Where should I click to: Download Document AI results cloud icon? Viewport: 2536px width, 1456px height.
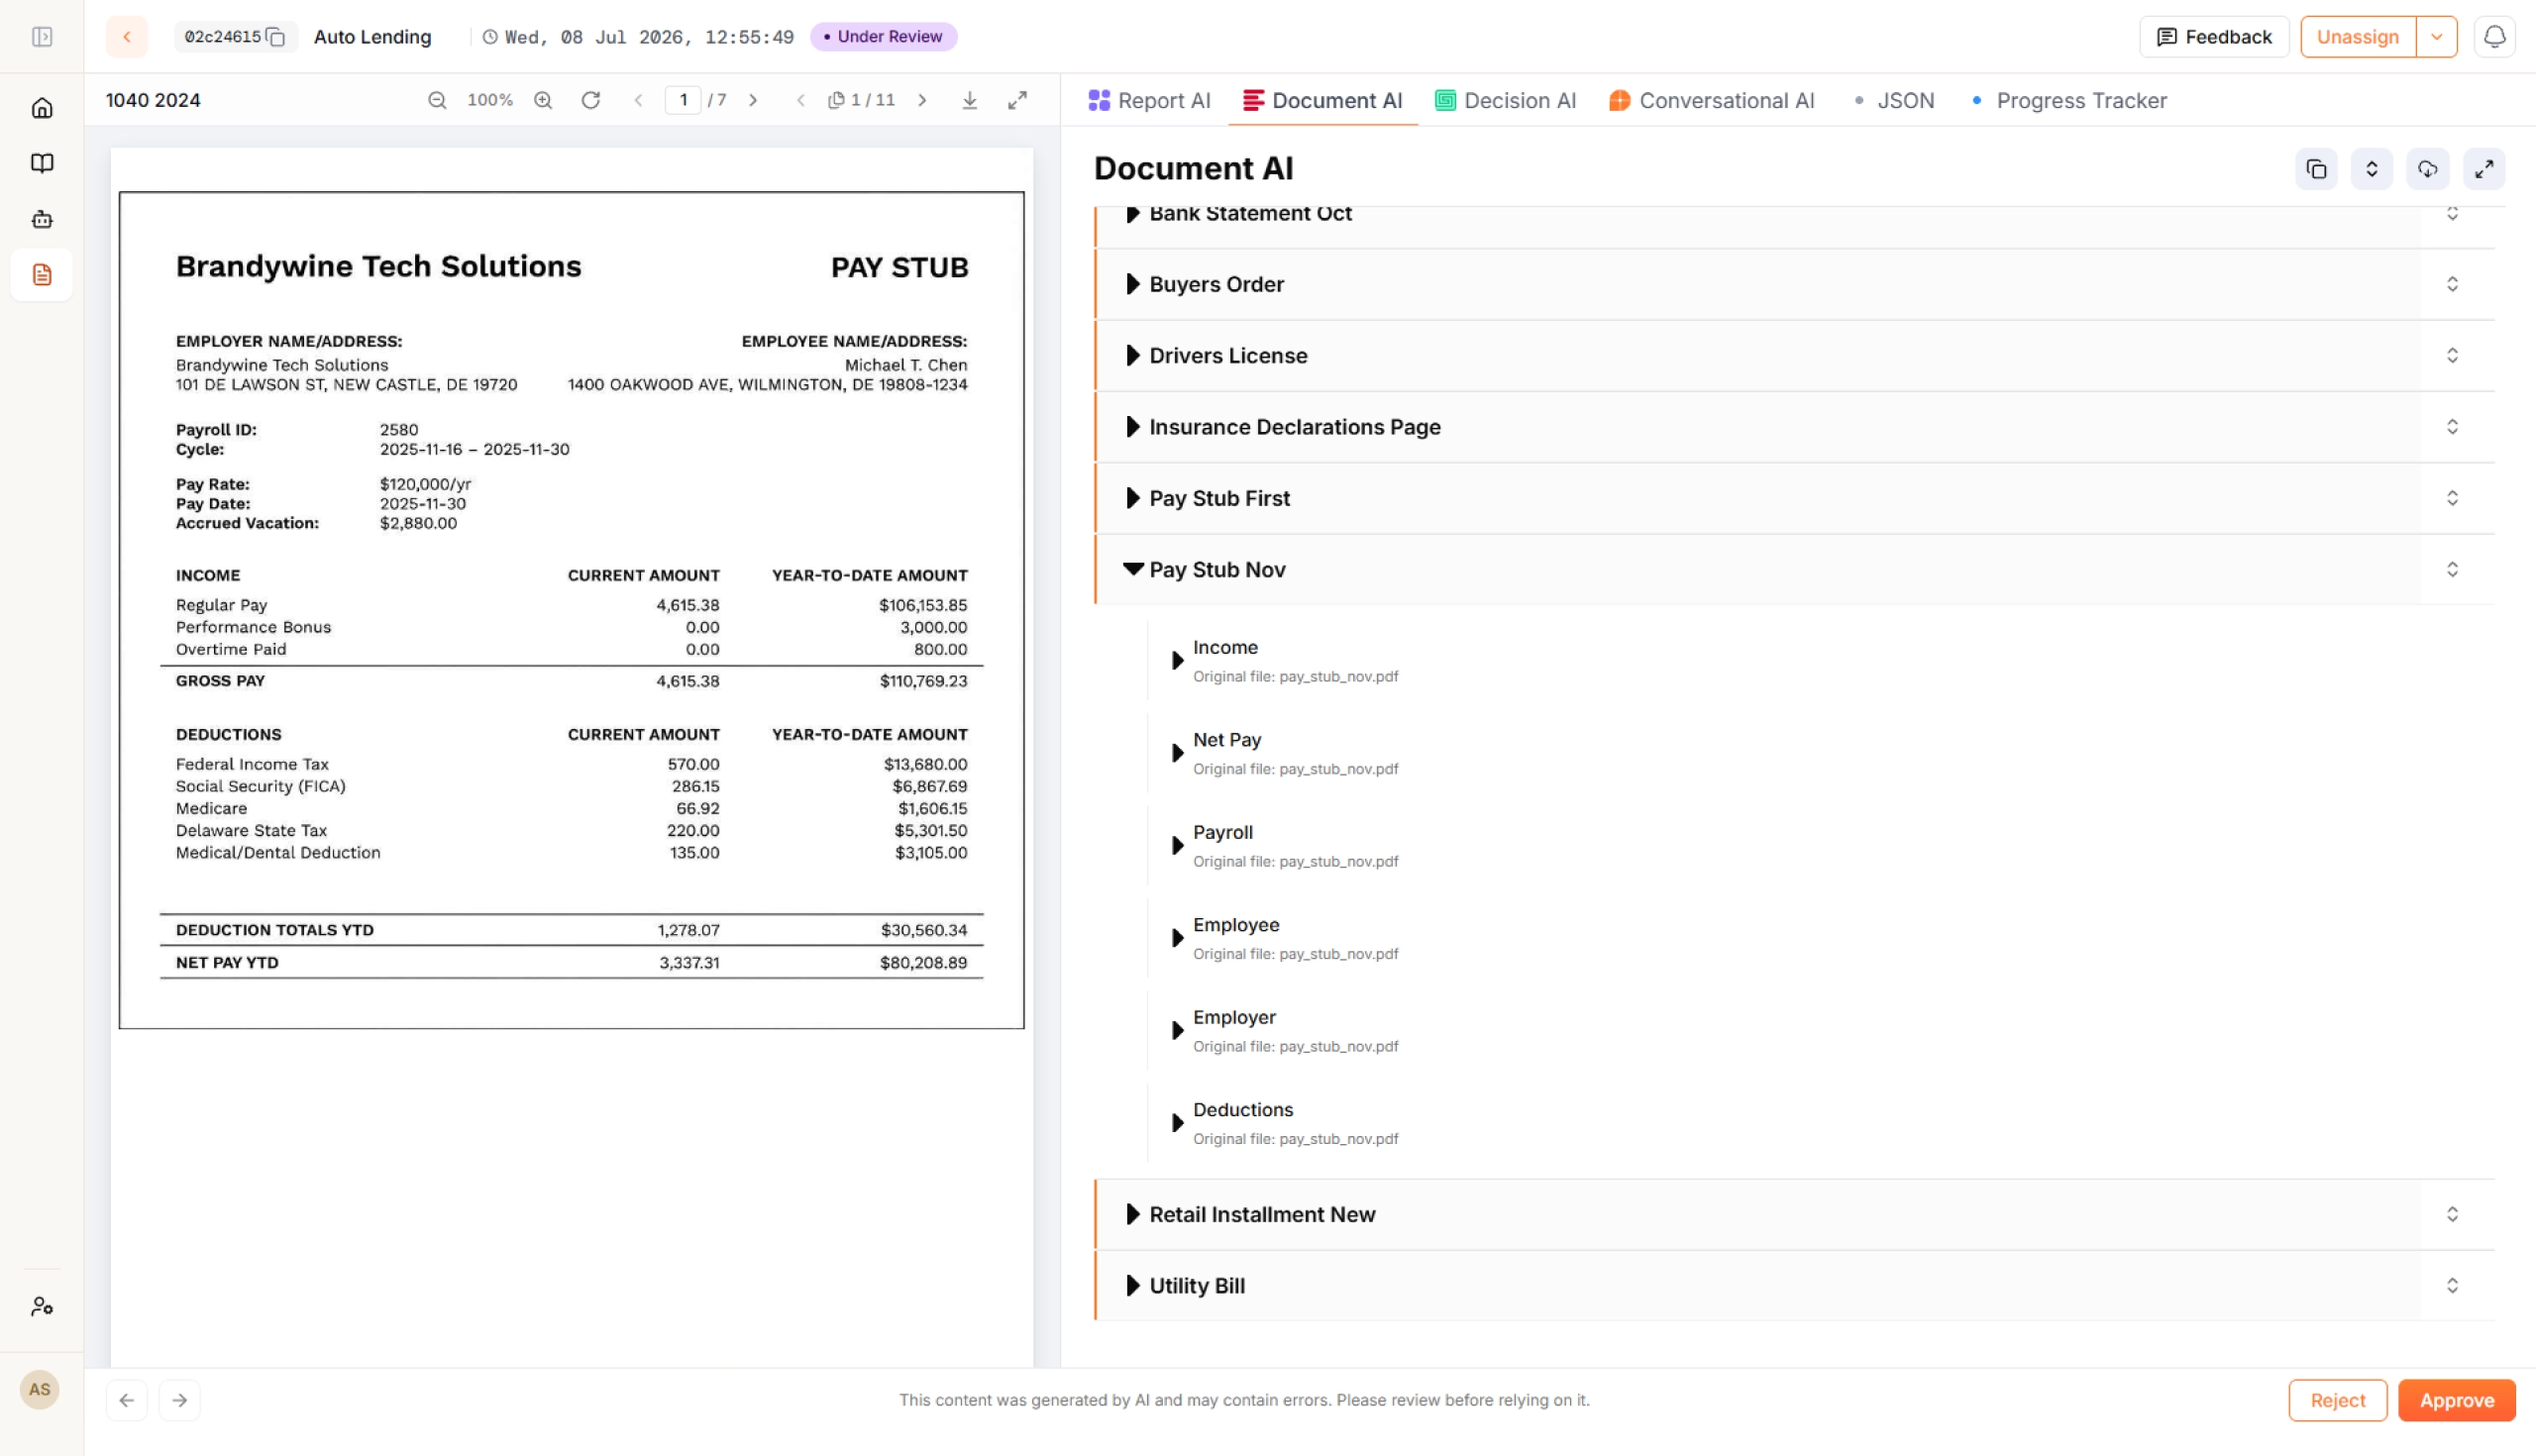pyautogui.click(x=2428, y=169)
